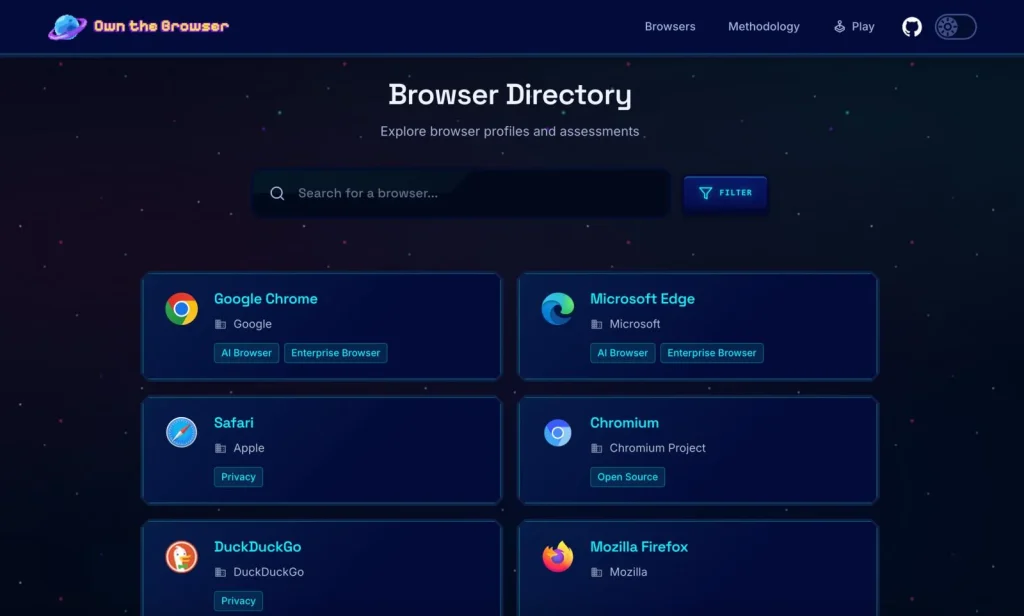1024x616 pixels.
Task: Click the Safari compass logo
Action: 182,432
